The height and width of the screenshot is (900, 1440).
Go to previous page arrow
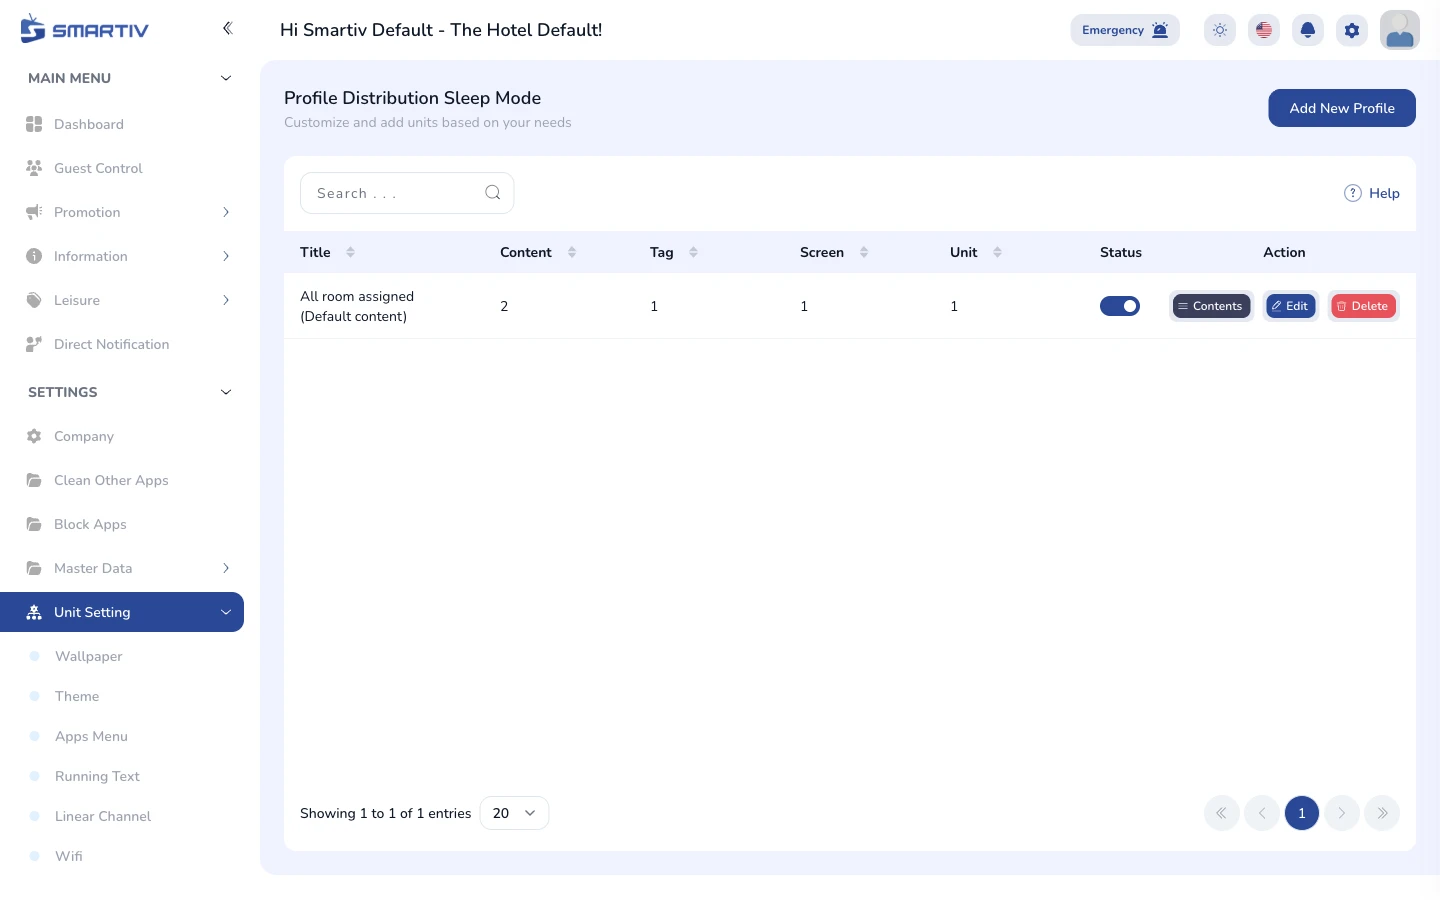tap(1262, 813)
